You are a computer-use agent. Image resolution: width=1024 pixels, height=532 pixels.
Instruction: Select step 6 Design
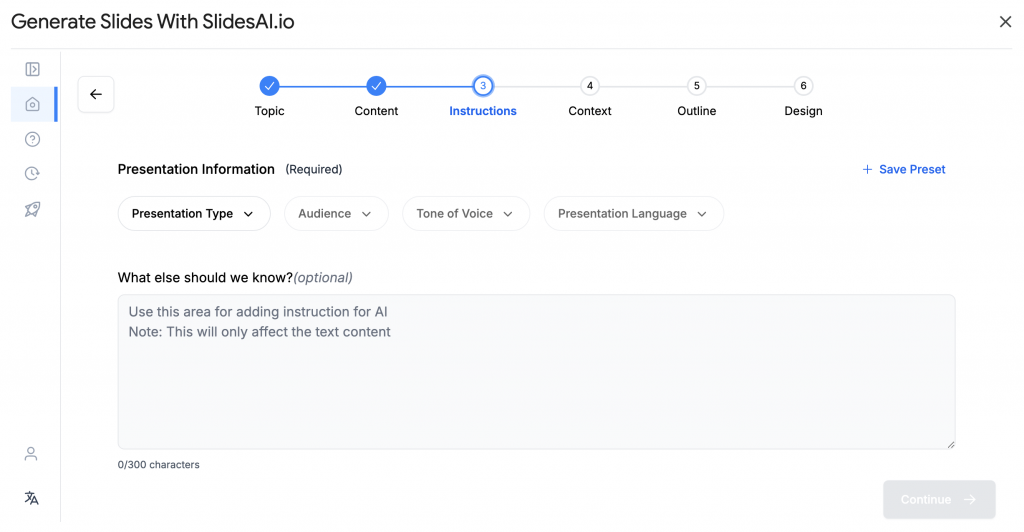[803, 86]
